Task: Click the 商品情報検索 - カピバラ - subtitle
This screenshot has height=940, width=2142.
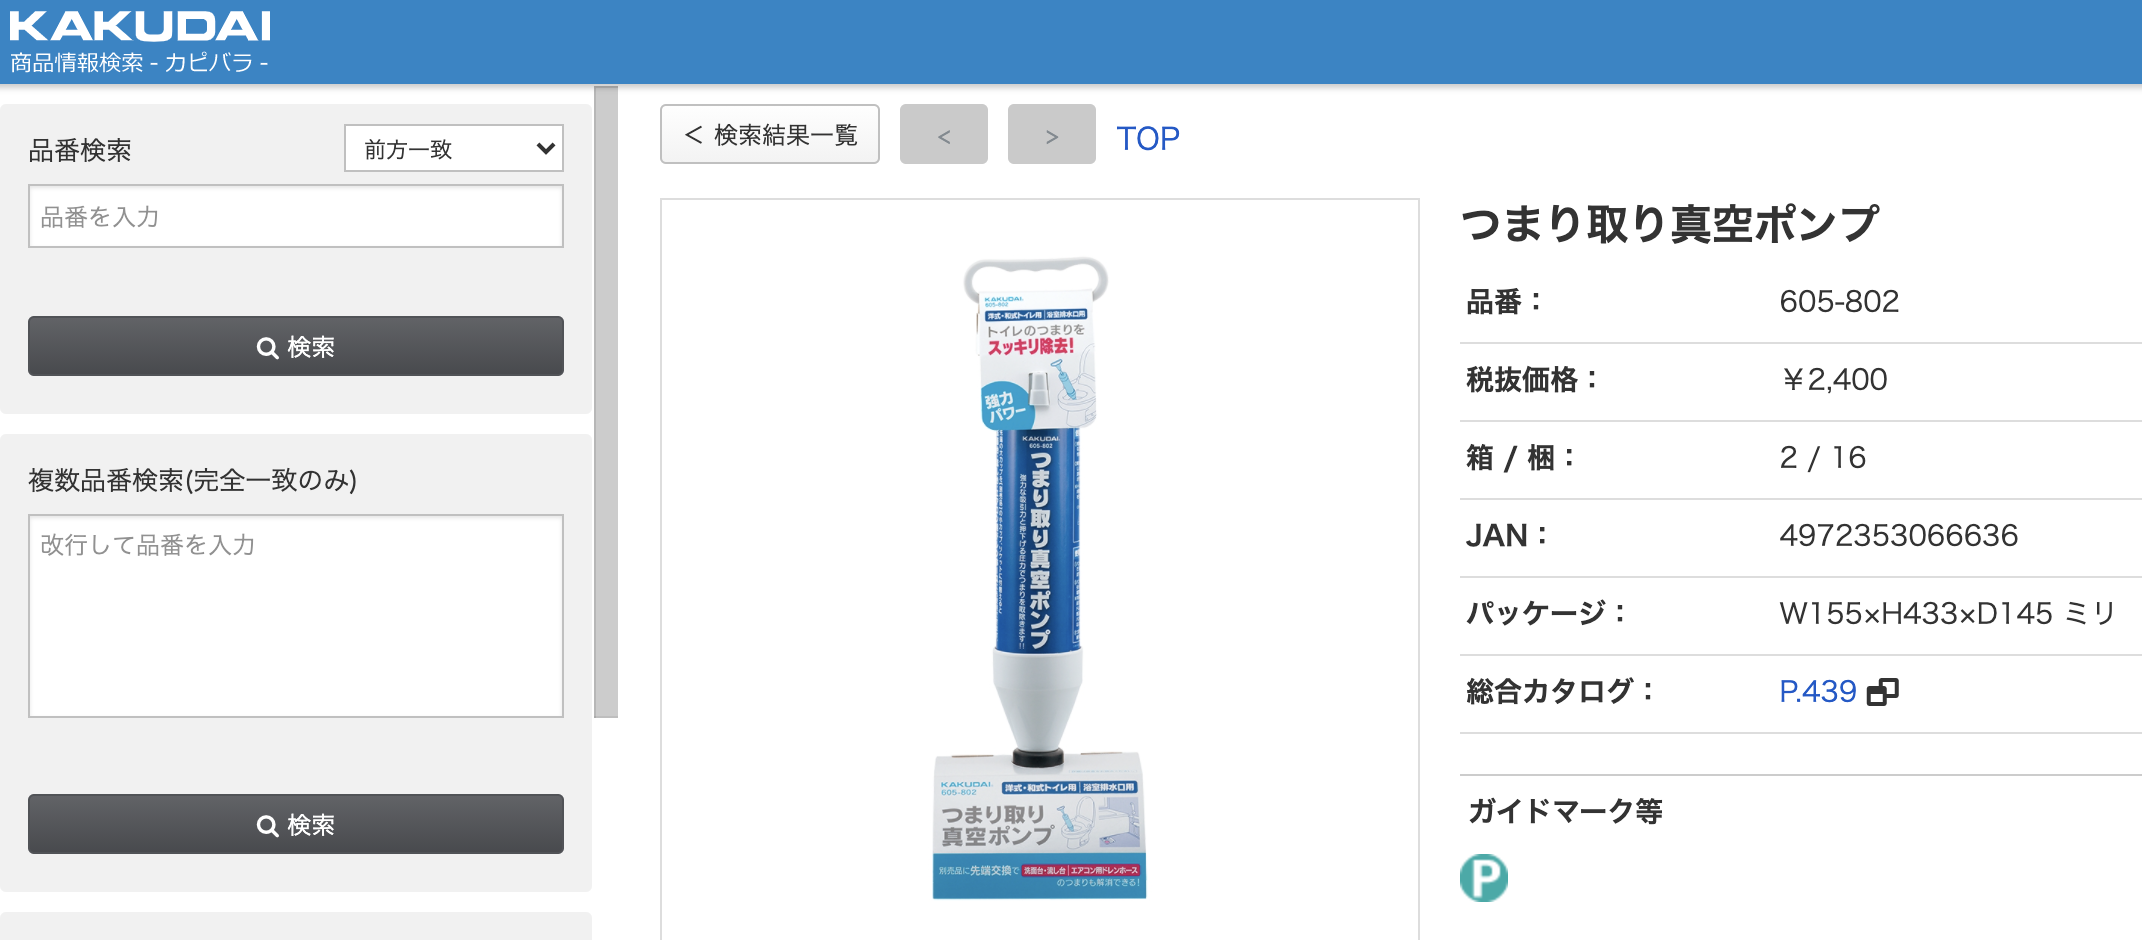Action: coord(139,63)
